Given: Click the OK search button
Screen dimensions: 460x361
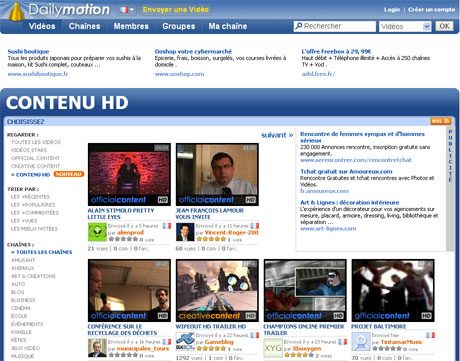Looking at the screenshot, I should (444, 26).
